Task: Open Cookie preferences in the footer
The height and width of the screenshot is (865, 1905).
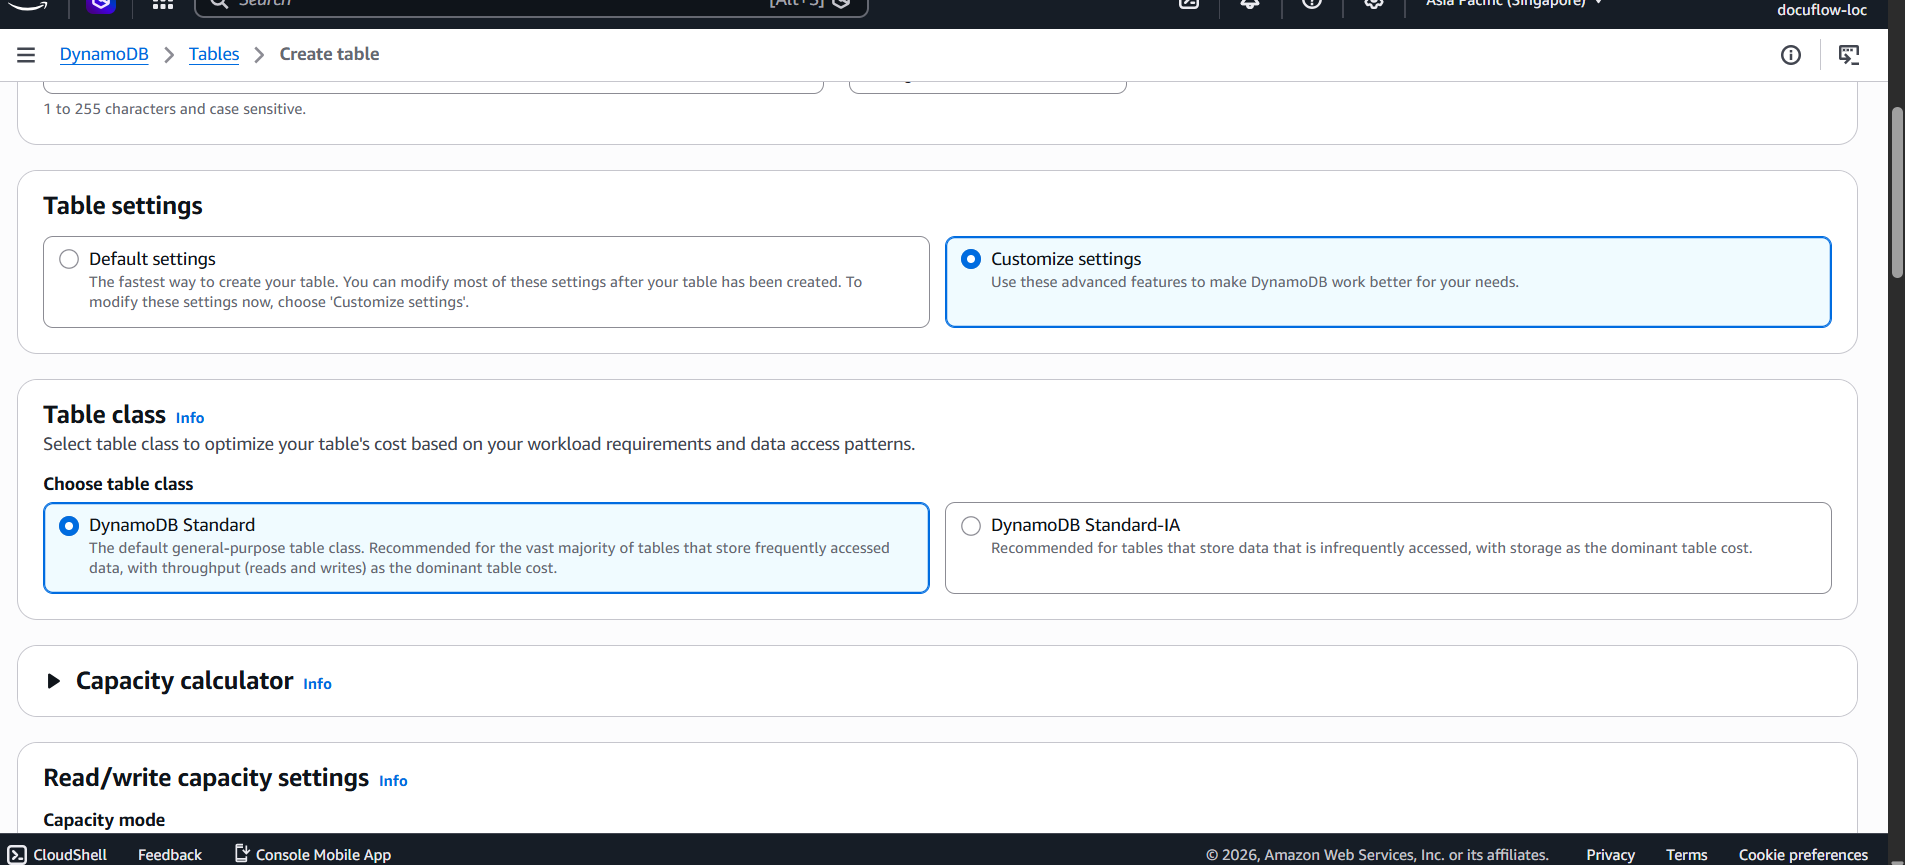Action: click(1803, 854)
